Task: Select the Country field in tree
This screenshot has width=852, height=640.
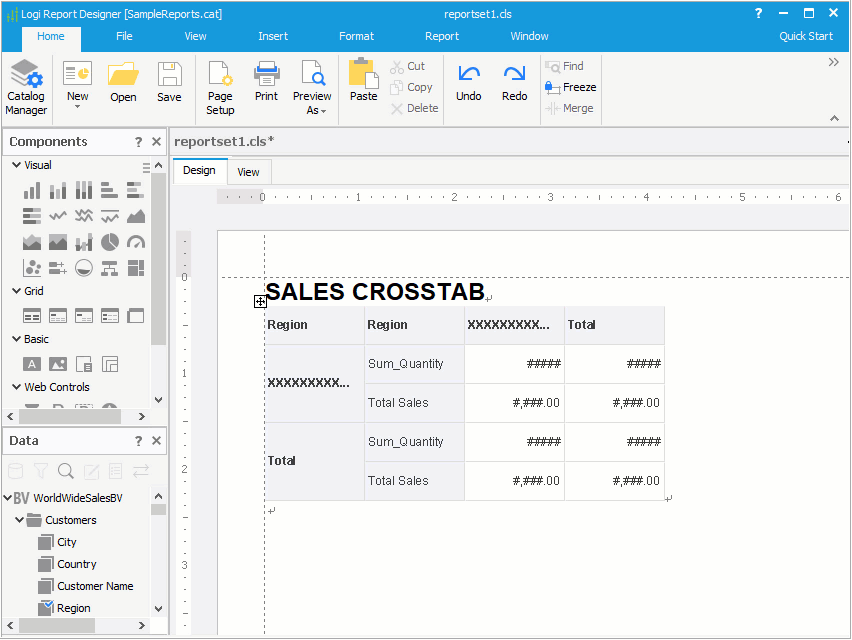Action: [76, 564]
